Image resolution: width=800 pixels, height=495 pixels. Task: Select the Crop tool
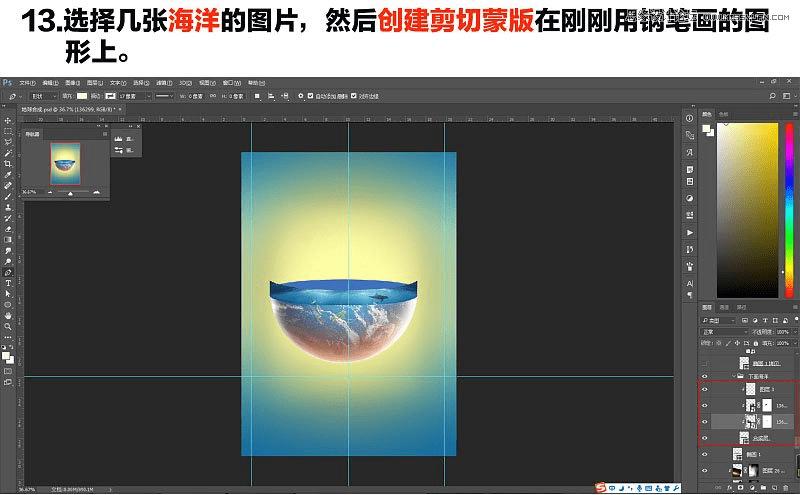(x=8, y=164)
